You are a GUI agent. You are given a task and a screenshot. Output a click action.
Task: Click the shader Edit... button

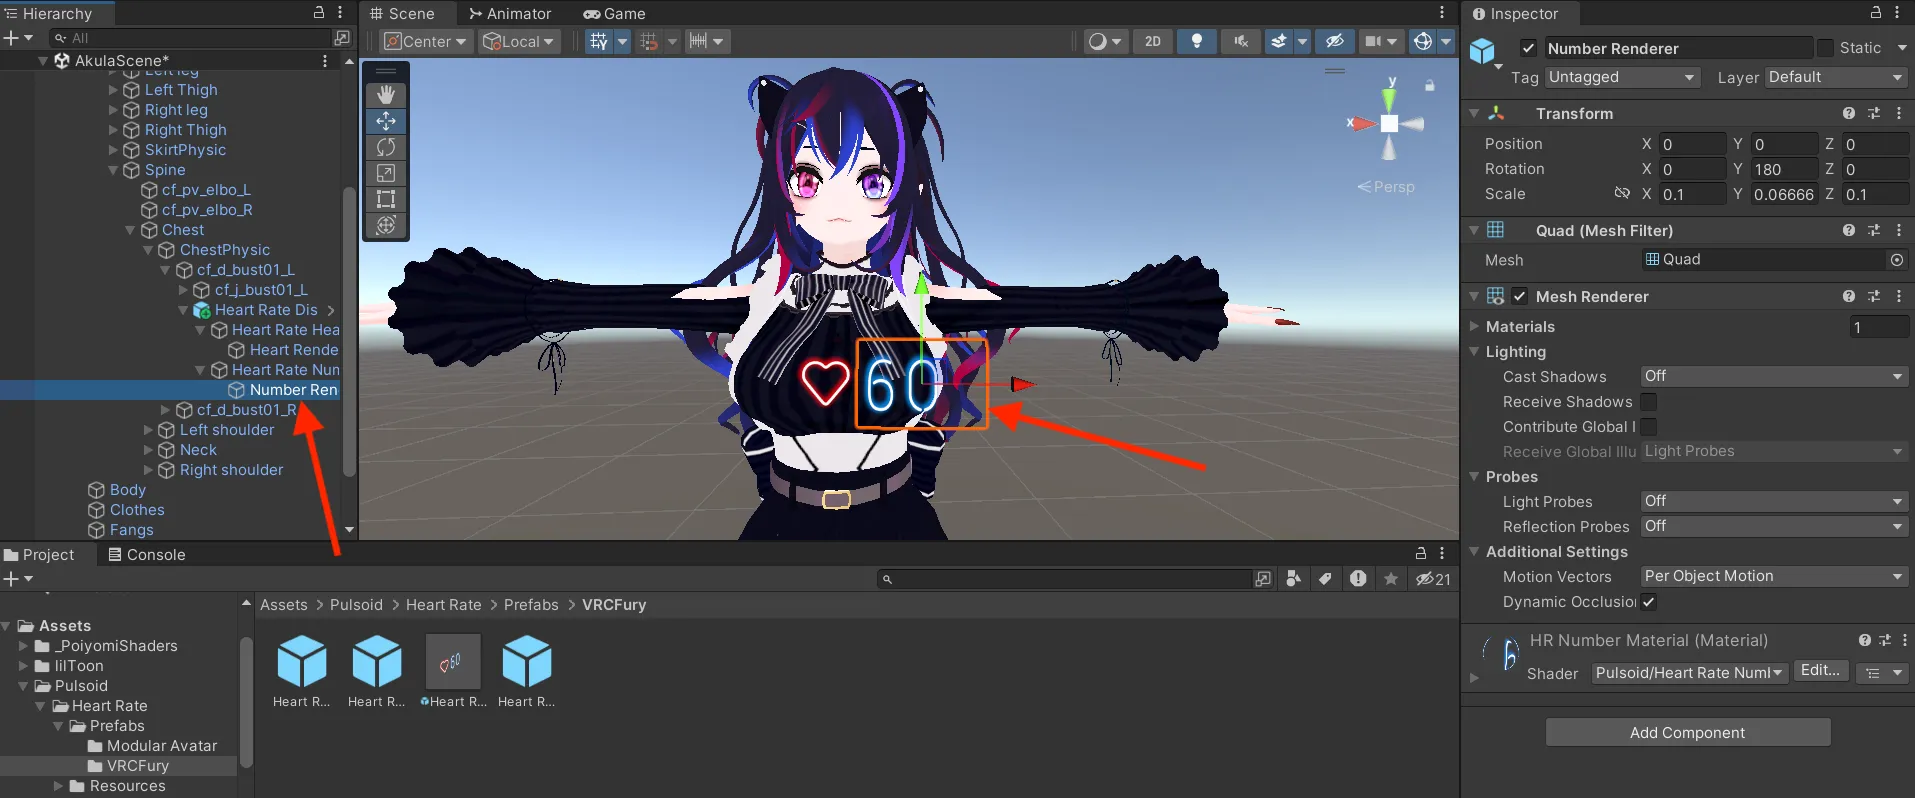(1820, 671)
